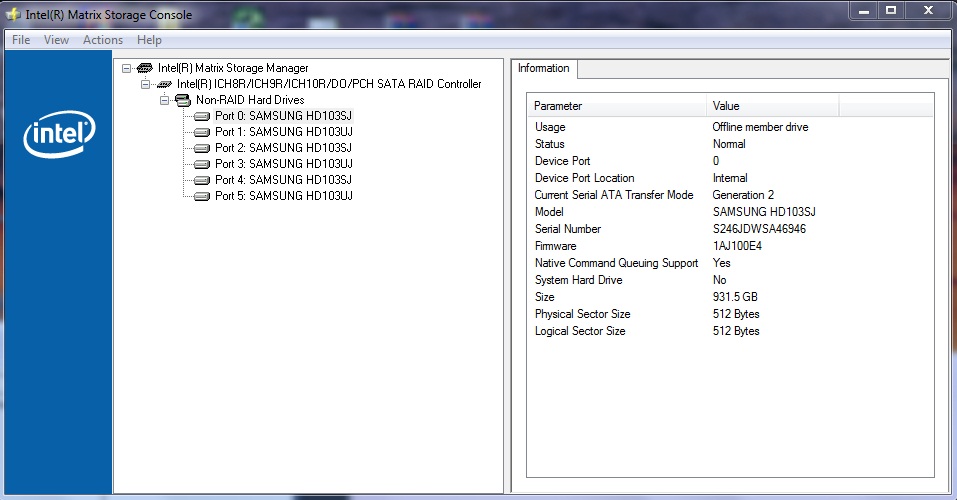
Task: Minimize the Matrix Storage Console window
Action: [x=864, y=11]
